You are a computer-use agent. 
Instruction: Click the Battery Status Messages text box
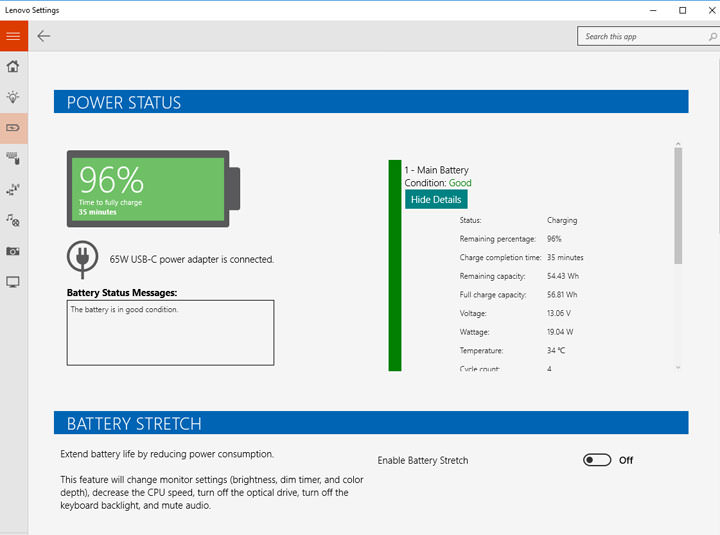tap(170, 333)
